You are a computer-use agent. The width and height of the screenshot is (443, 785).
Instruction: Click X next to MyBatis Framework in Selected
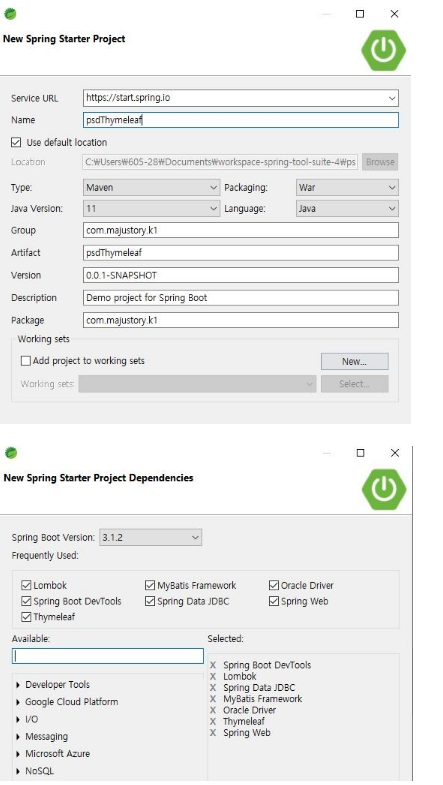click(213, 699)
